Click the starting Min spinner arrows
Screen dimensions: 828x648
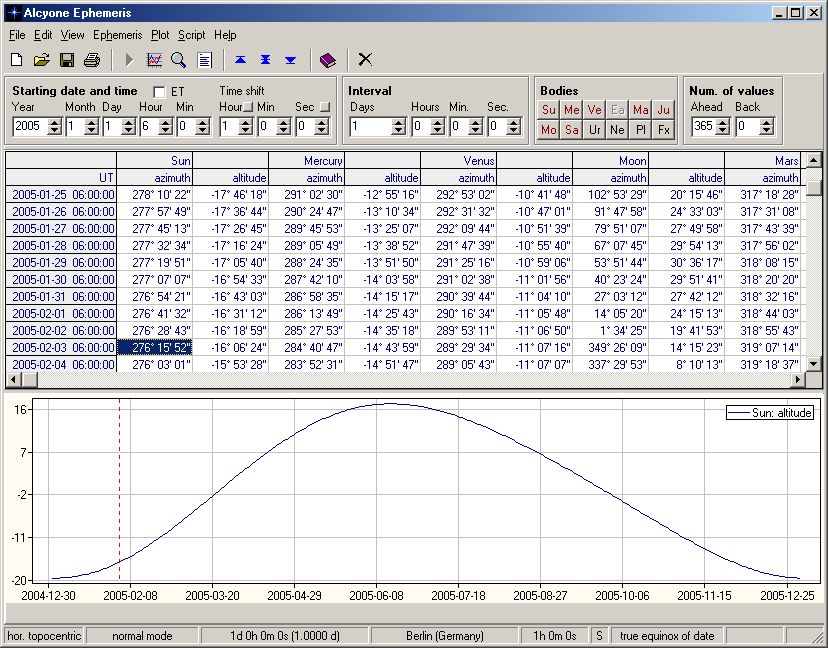click(x=202, y=127)
